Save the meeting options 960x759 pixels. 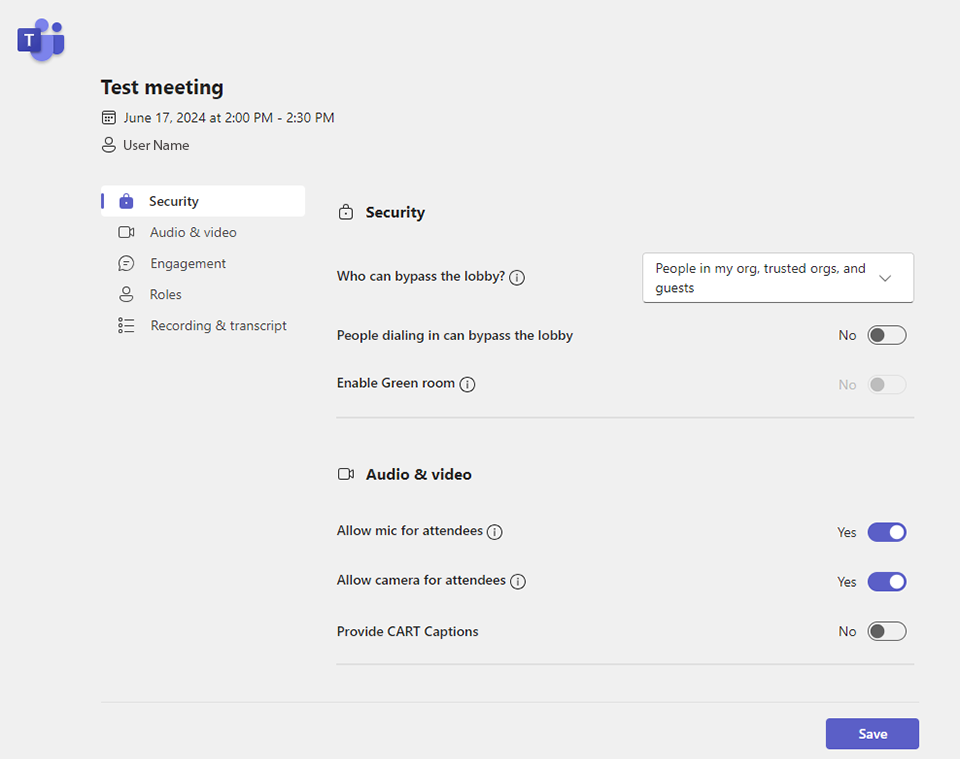(872, 734)
